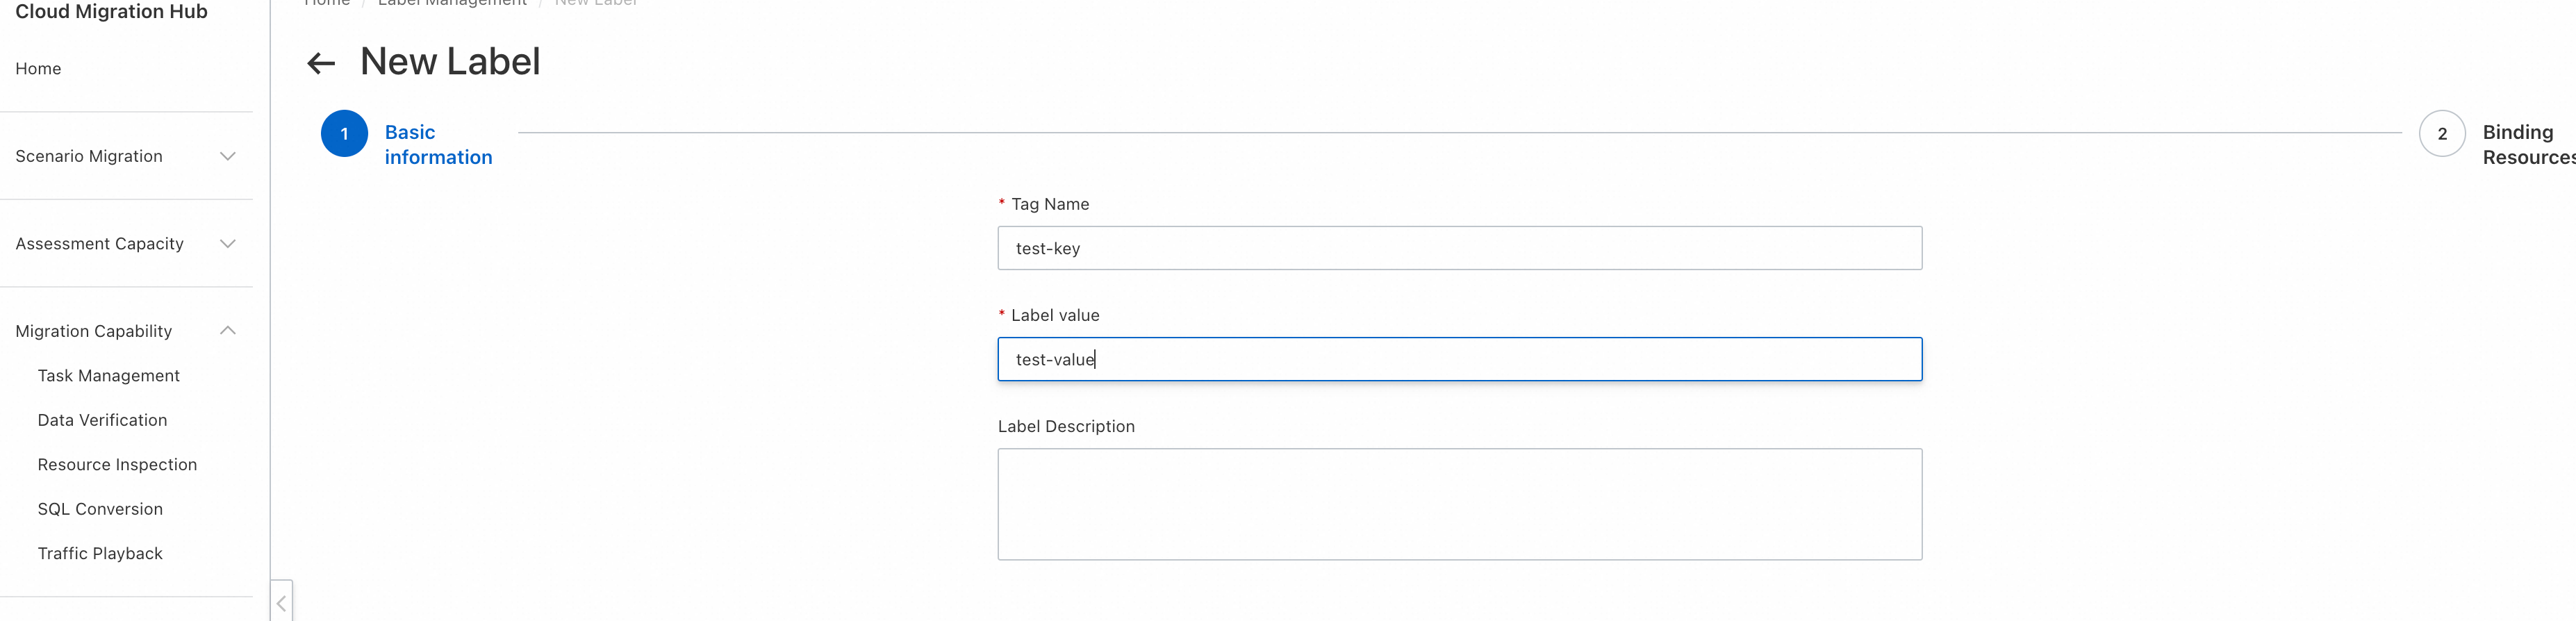Open Task Management in the sidebar
Screen dimensions: 2576x621
(x=108, y=376)
